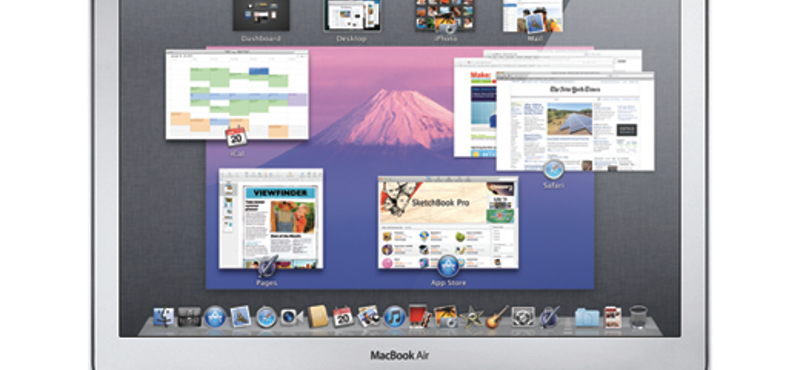The image size is (800, 370).
Task: Switch to the Desktop space thumbnail
Action: pyautogui.click(x=352, y=16)
